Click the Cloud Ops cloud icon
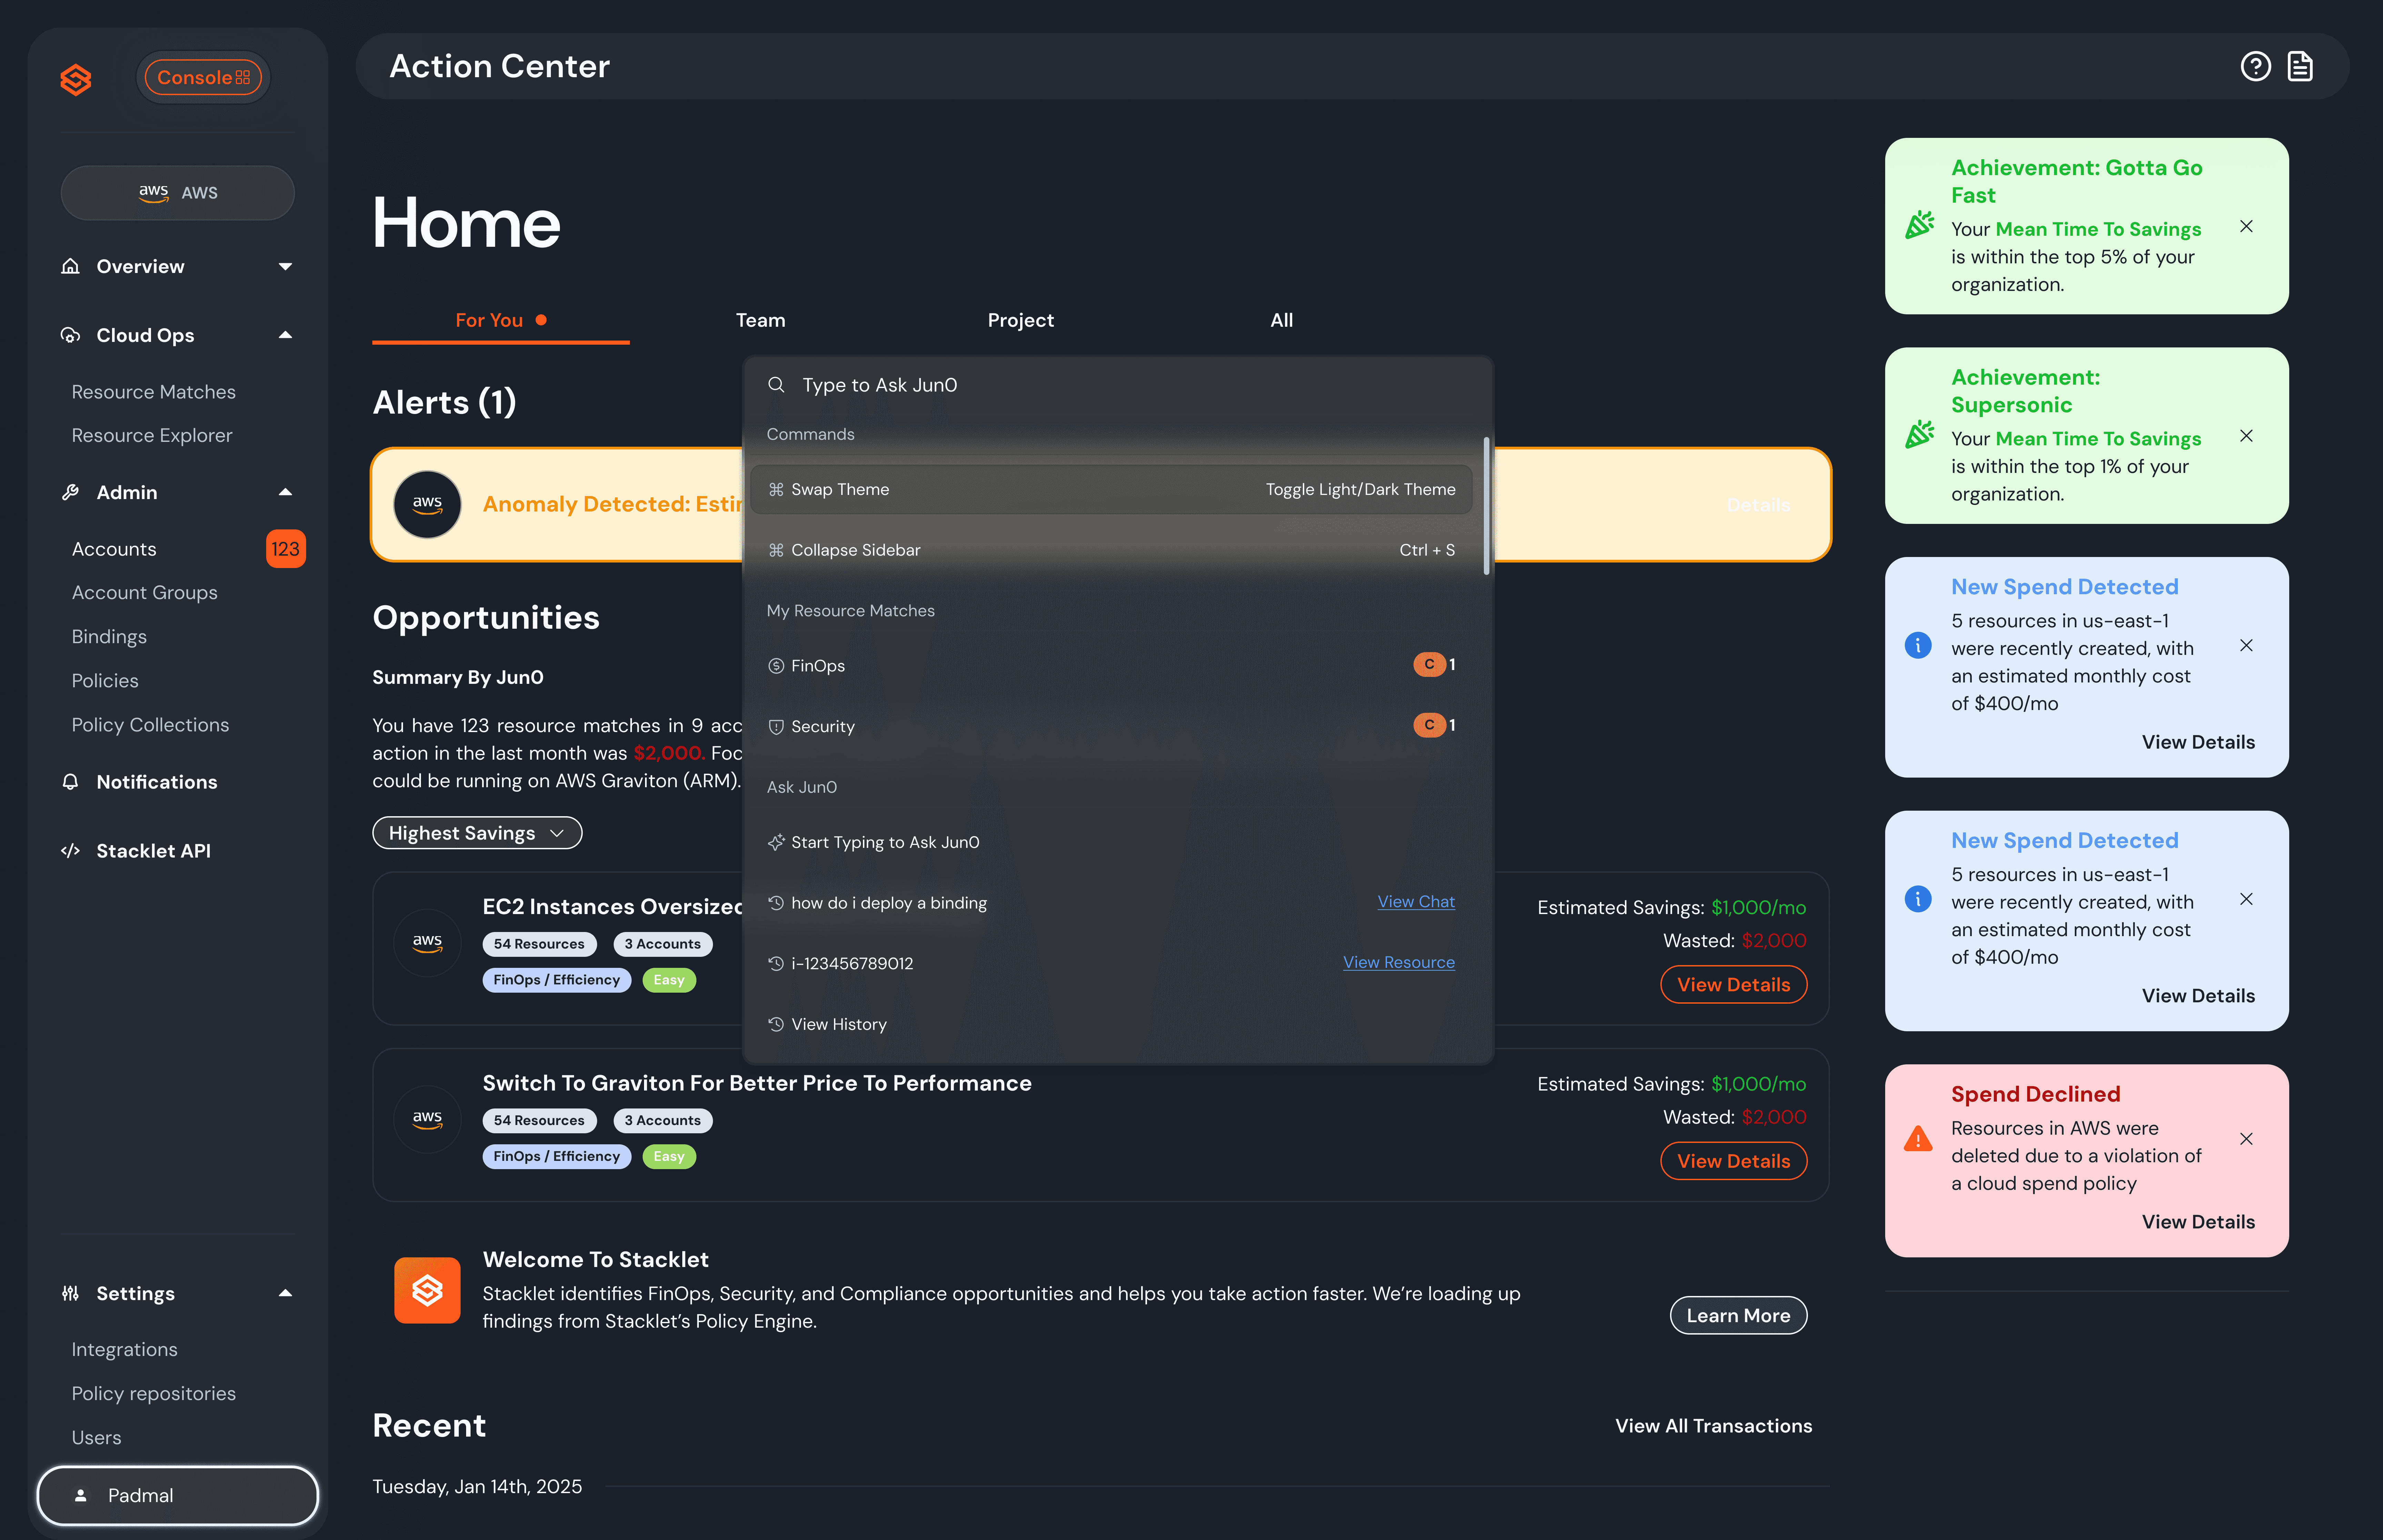 (70, 335)
